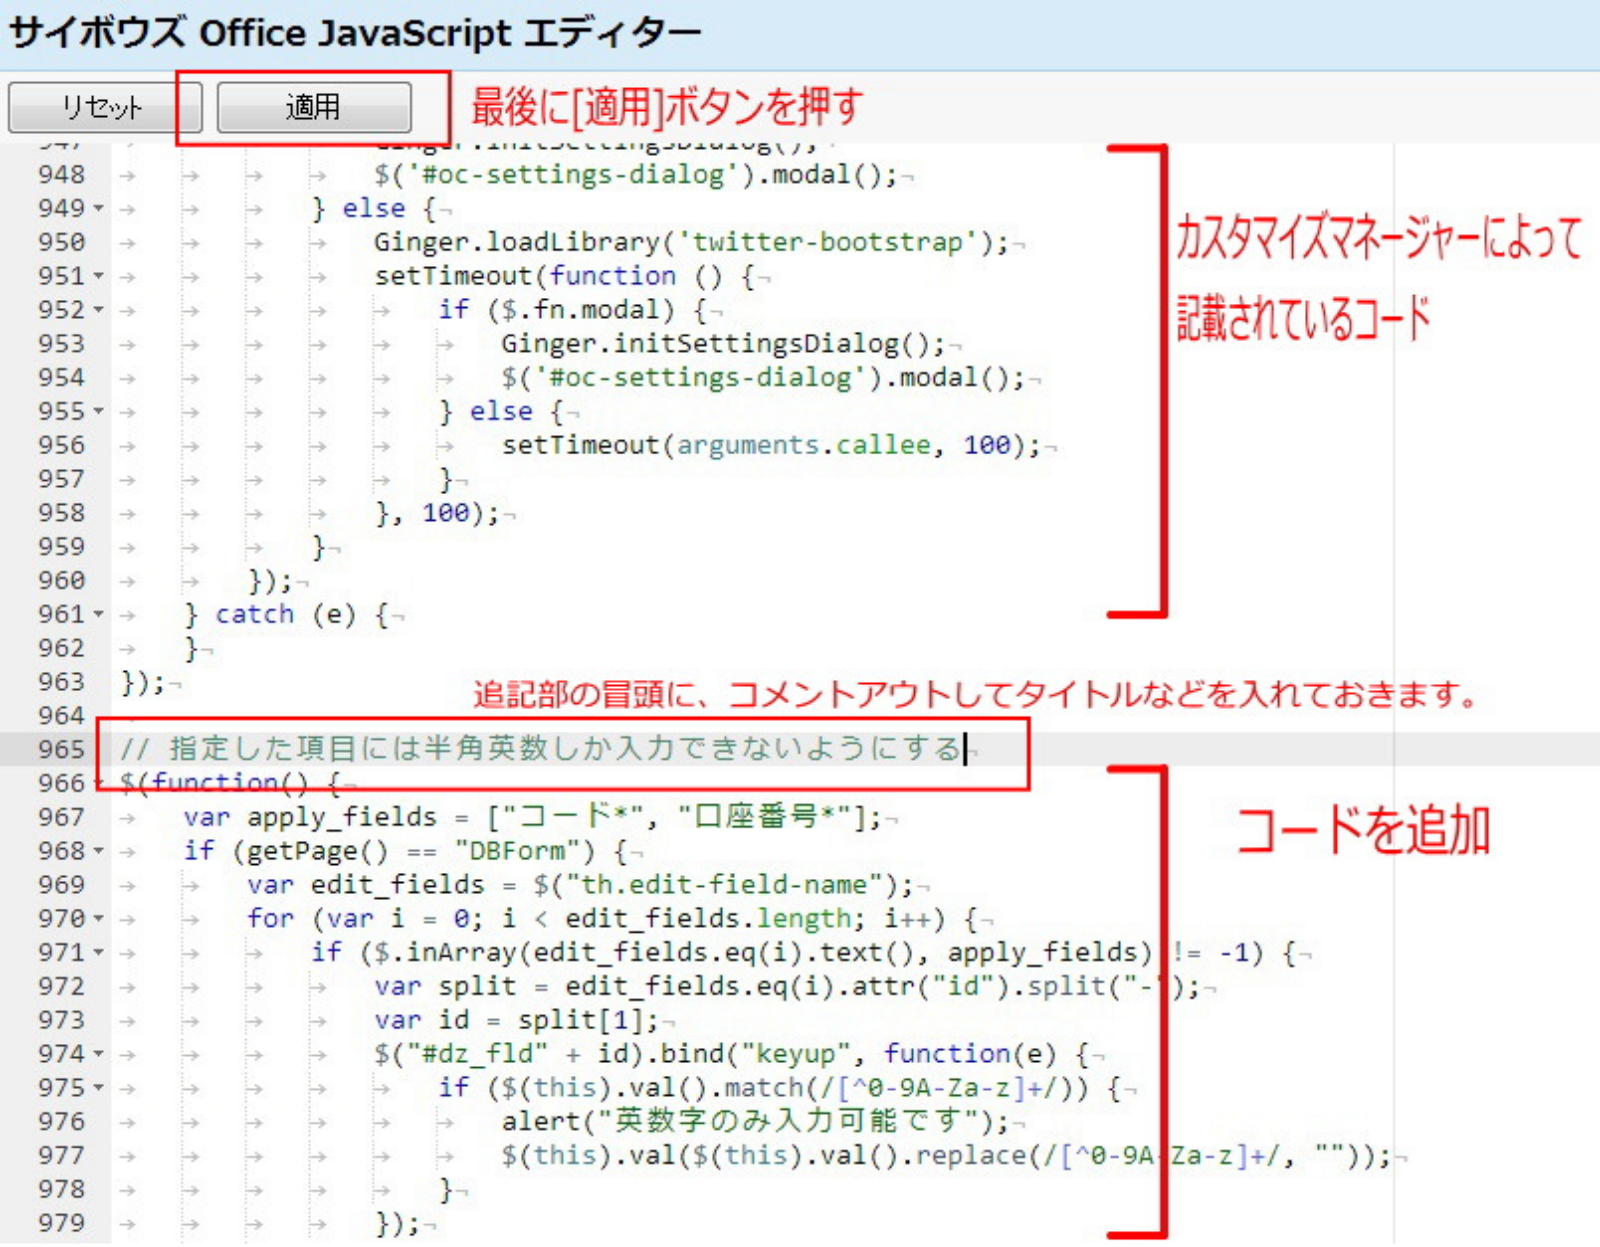This screenshot has width=1600, height=1247.
Task: Collapse the fold arrow at line 971
Action: click(98, 952)
